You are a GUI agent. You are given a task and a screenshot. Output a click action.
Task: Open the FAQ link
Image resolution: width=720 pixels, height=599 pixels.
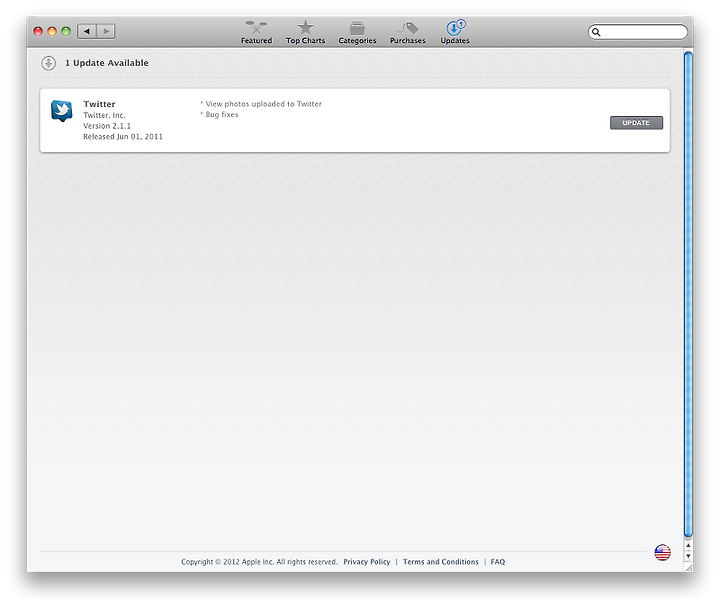[x=498, y=562]
